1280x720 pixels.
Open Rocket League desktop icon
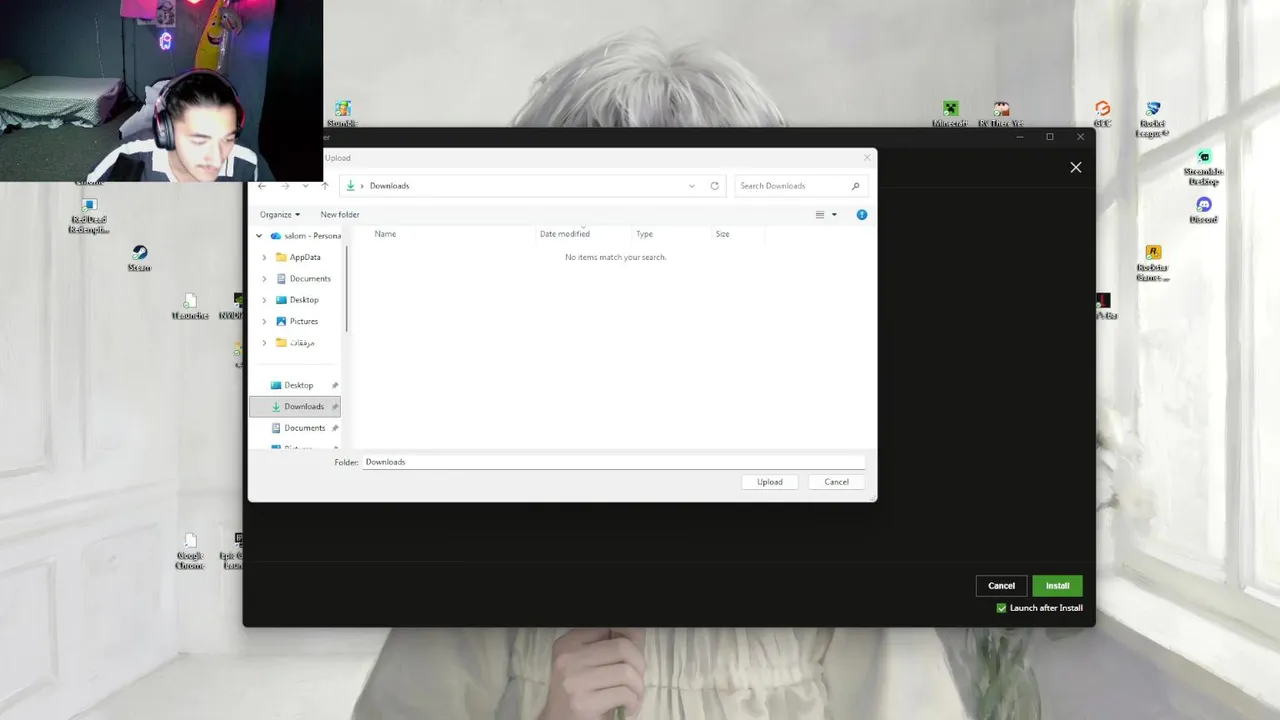tap(1152, 119)
